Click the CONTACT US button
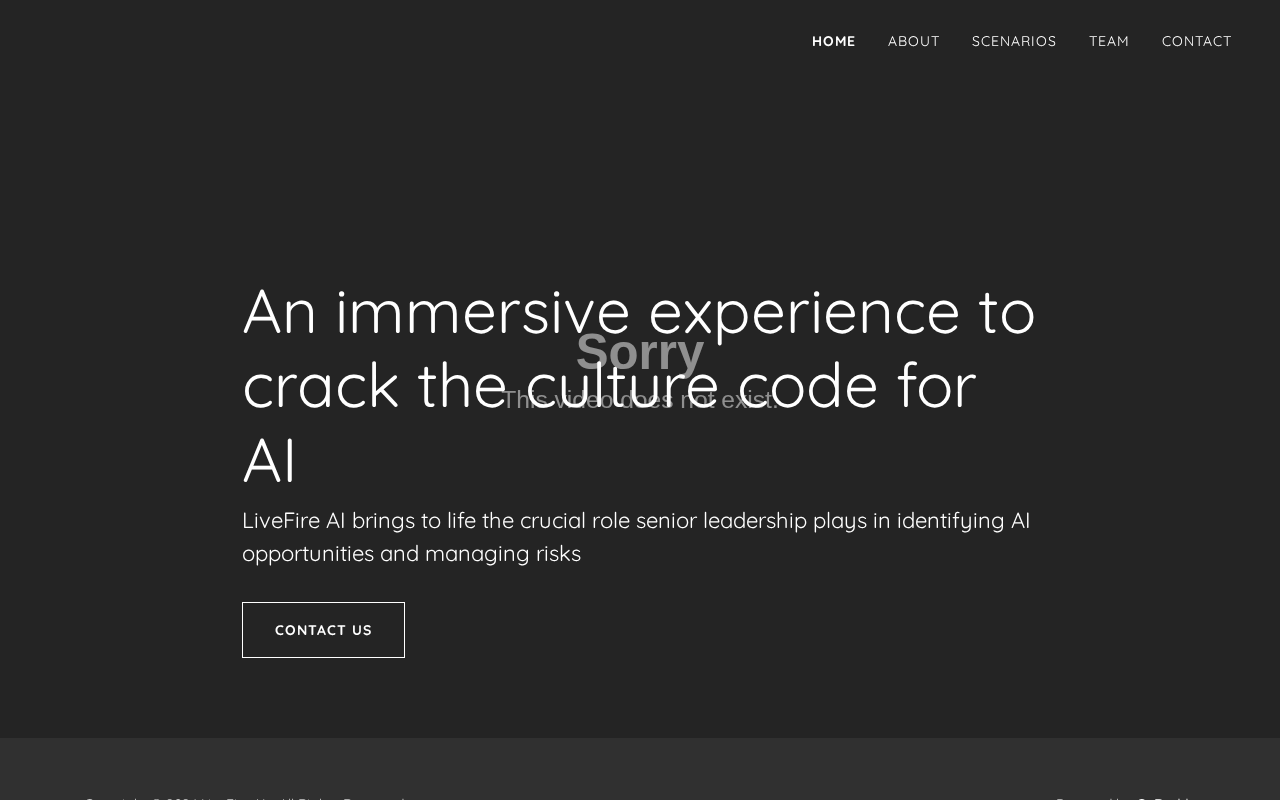1280x800 pixels. pyautogui.click(x=323, y=630)
